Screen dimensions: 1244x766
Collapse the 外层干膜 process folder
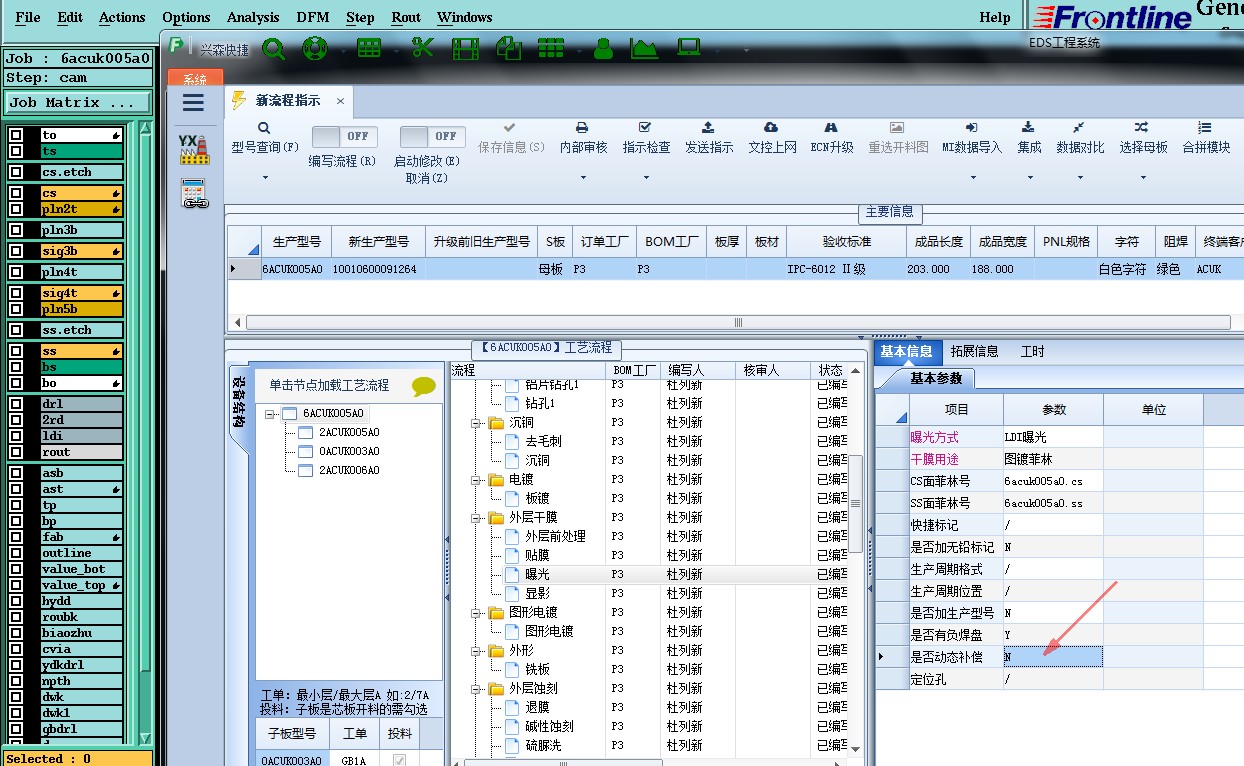475,518
